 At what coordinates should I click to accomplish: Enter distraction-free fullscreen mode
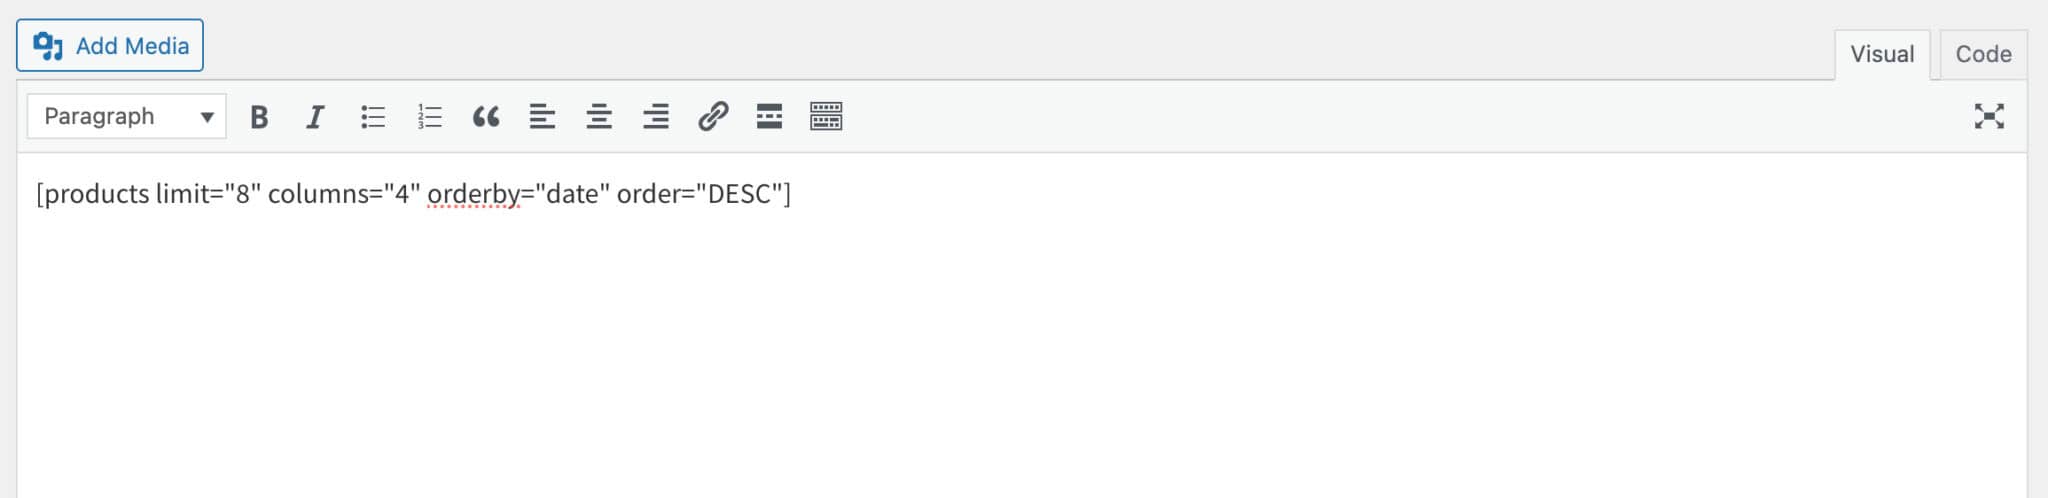tap(1989, 117)
